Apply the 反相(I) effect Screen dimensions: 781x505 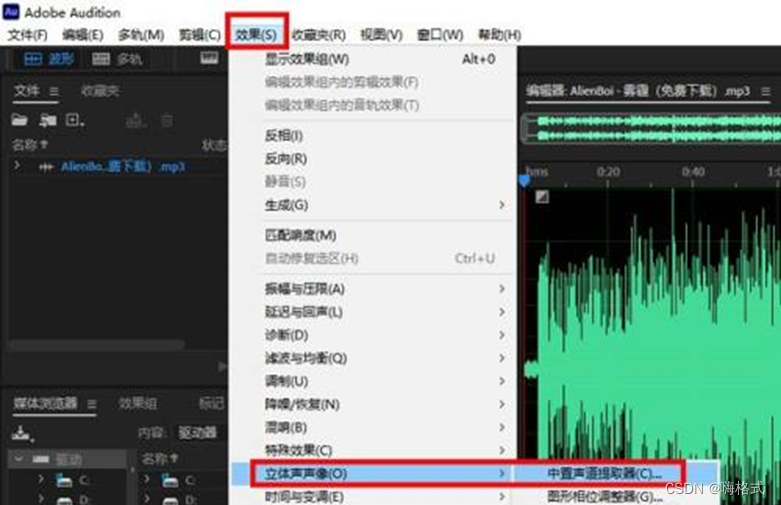(x=371, y=136)
